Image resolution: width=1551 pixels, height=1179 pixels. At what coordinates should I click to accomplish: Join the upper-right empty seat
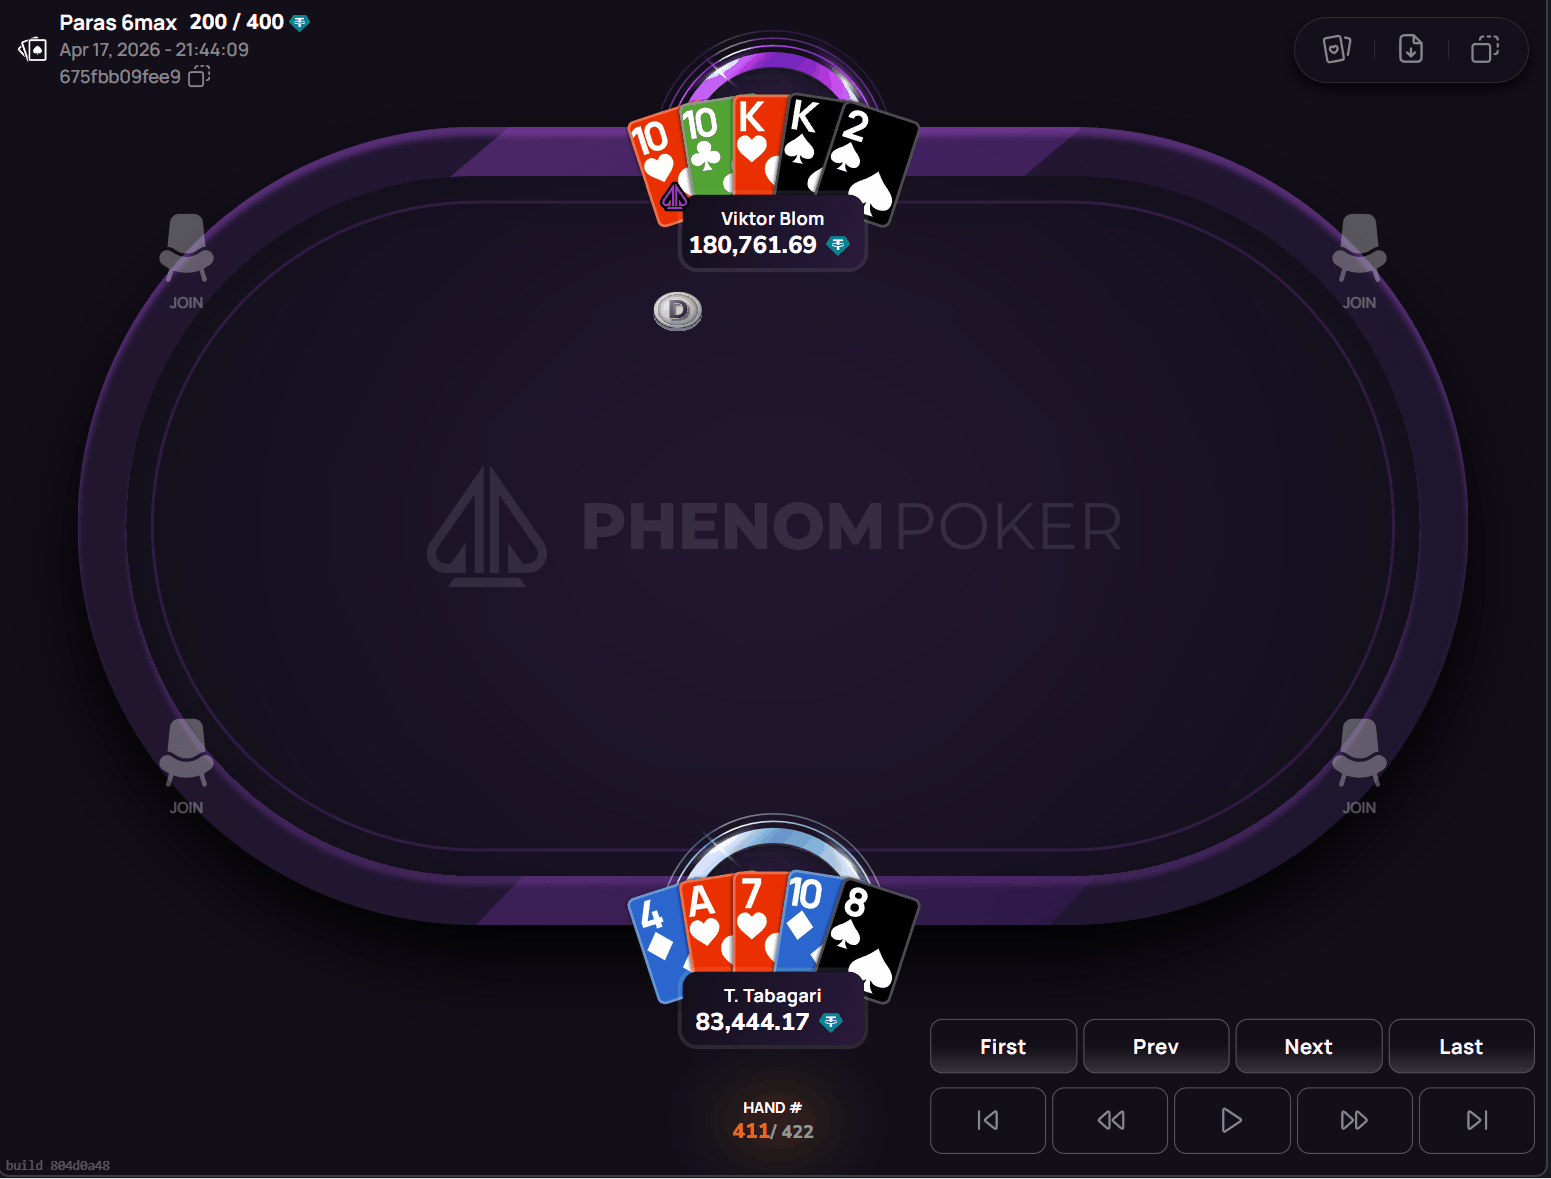coord(1359,262)
